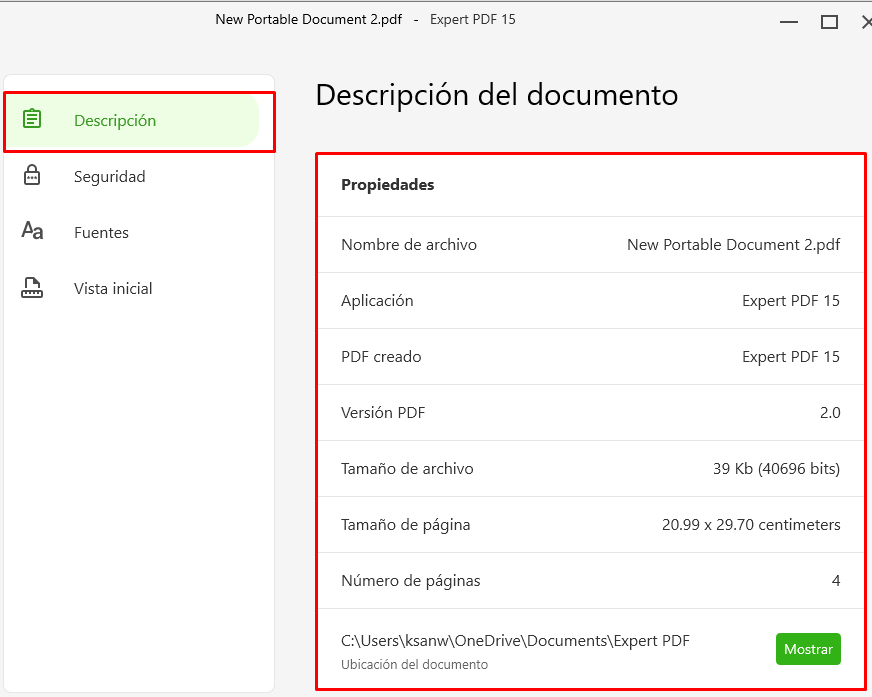Click the title bar file name text

point(309,19)
